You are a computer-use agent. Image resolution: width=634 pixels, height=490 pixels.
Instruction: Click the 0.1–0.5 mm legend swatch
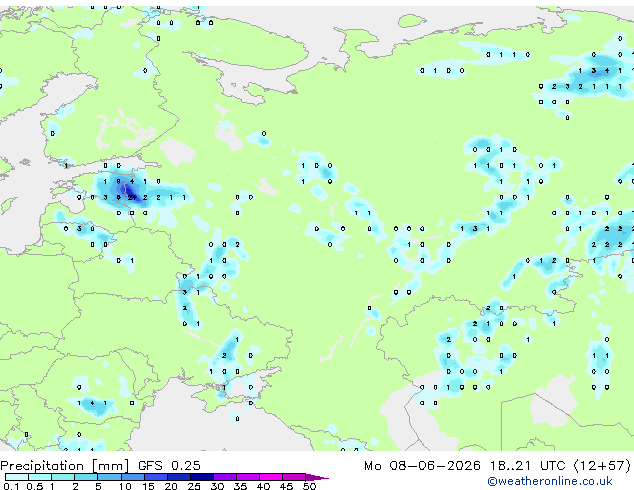point(17,477)
